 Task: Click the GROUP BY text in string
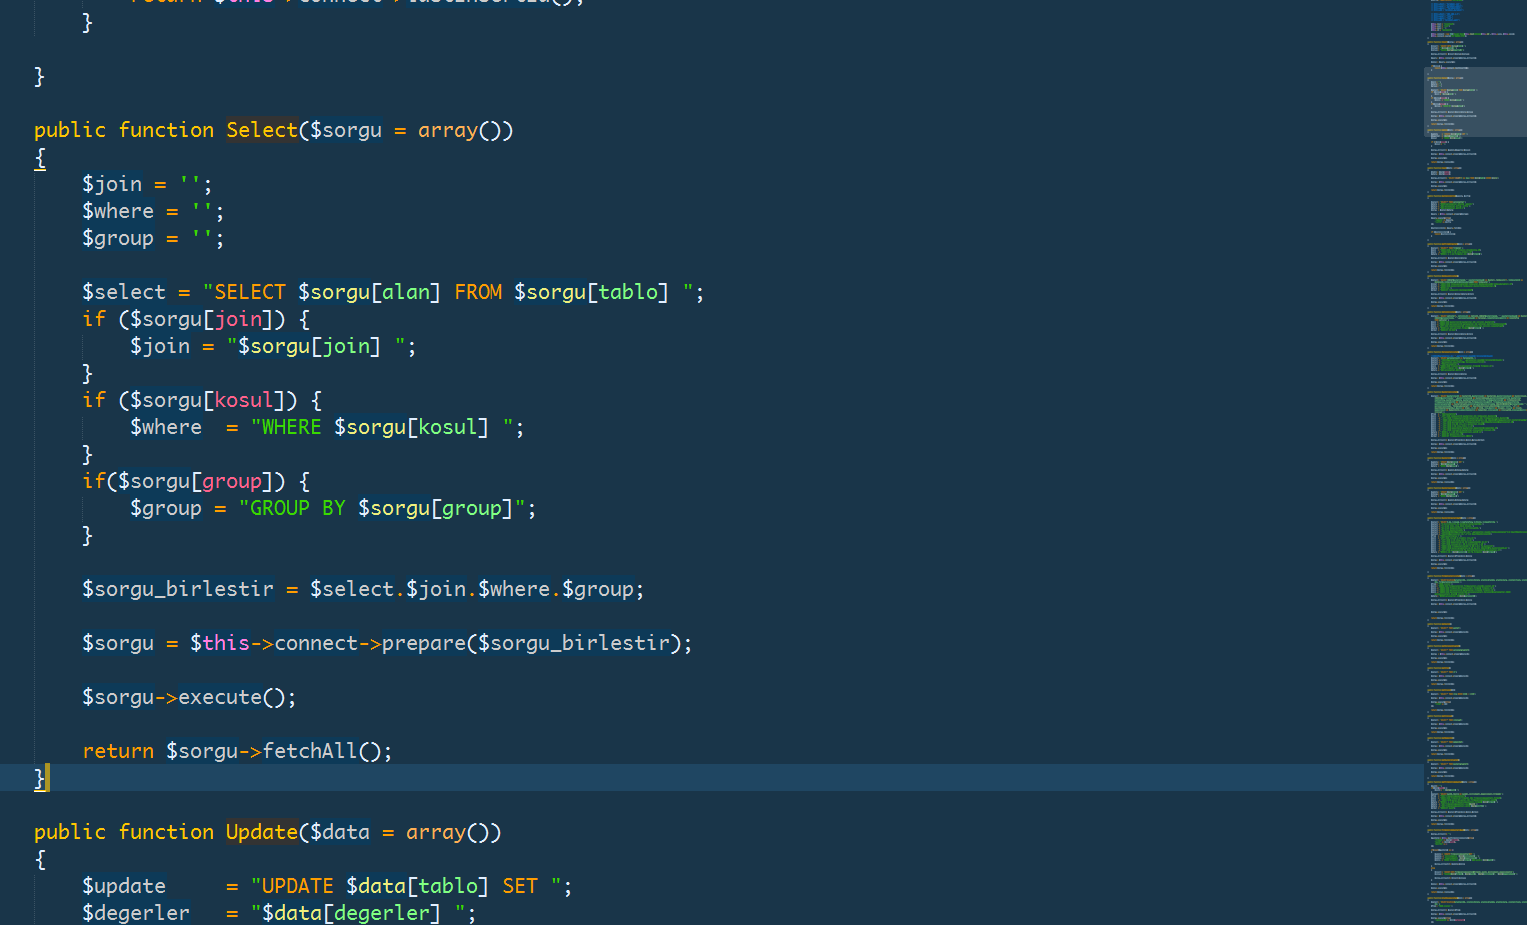(x=297, y=508)
